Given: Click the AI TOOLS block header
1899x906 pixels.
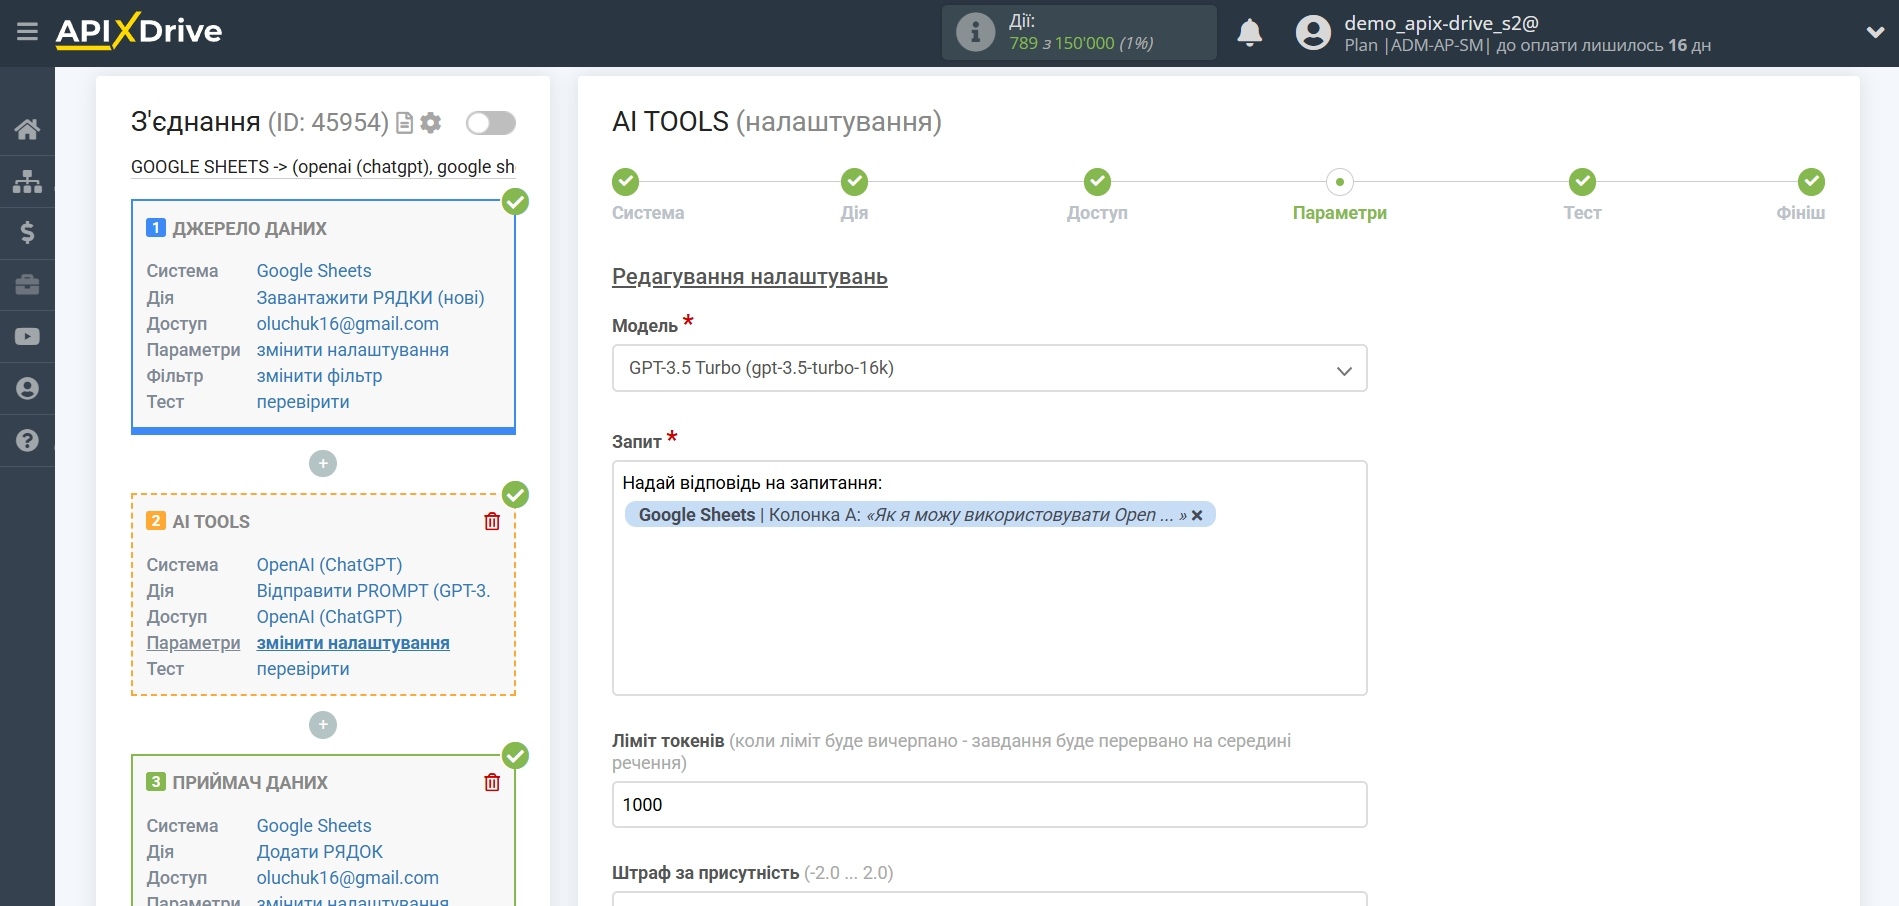Looking at the screenshot, I should 211,522.
